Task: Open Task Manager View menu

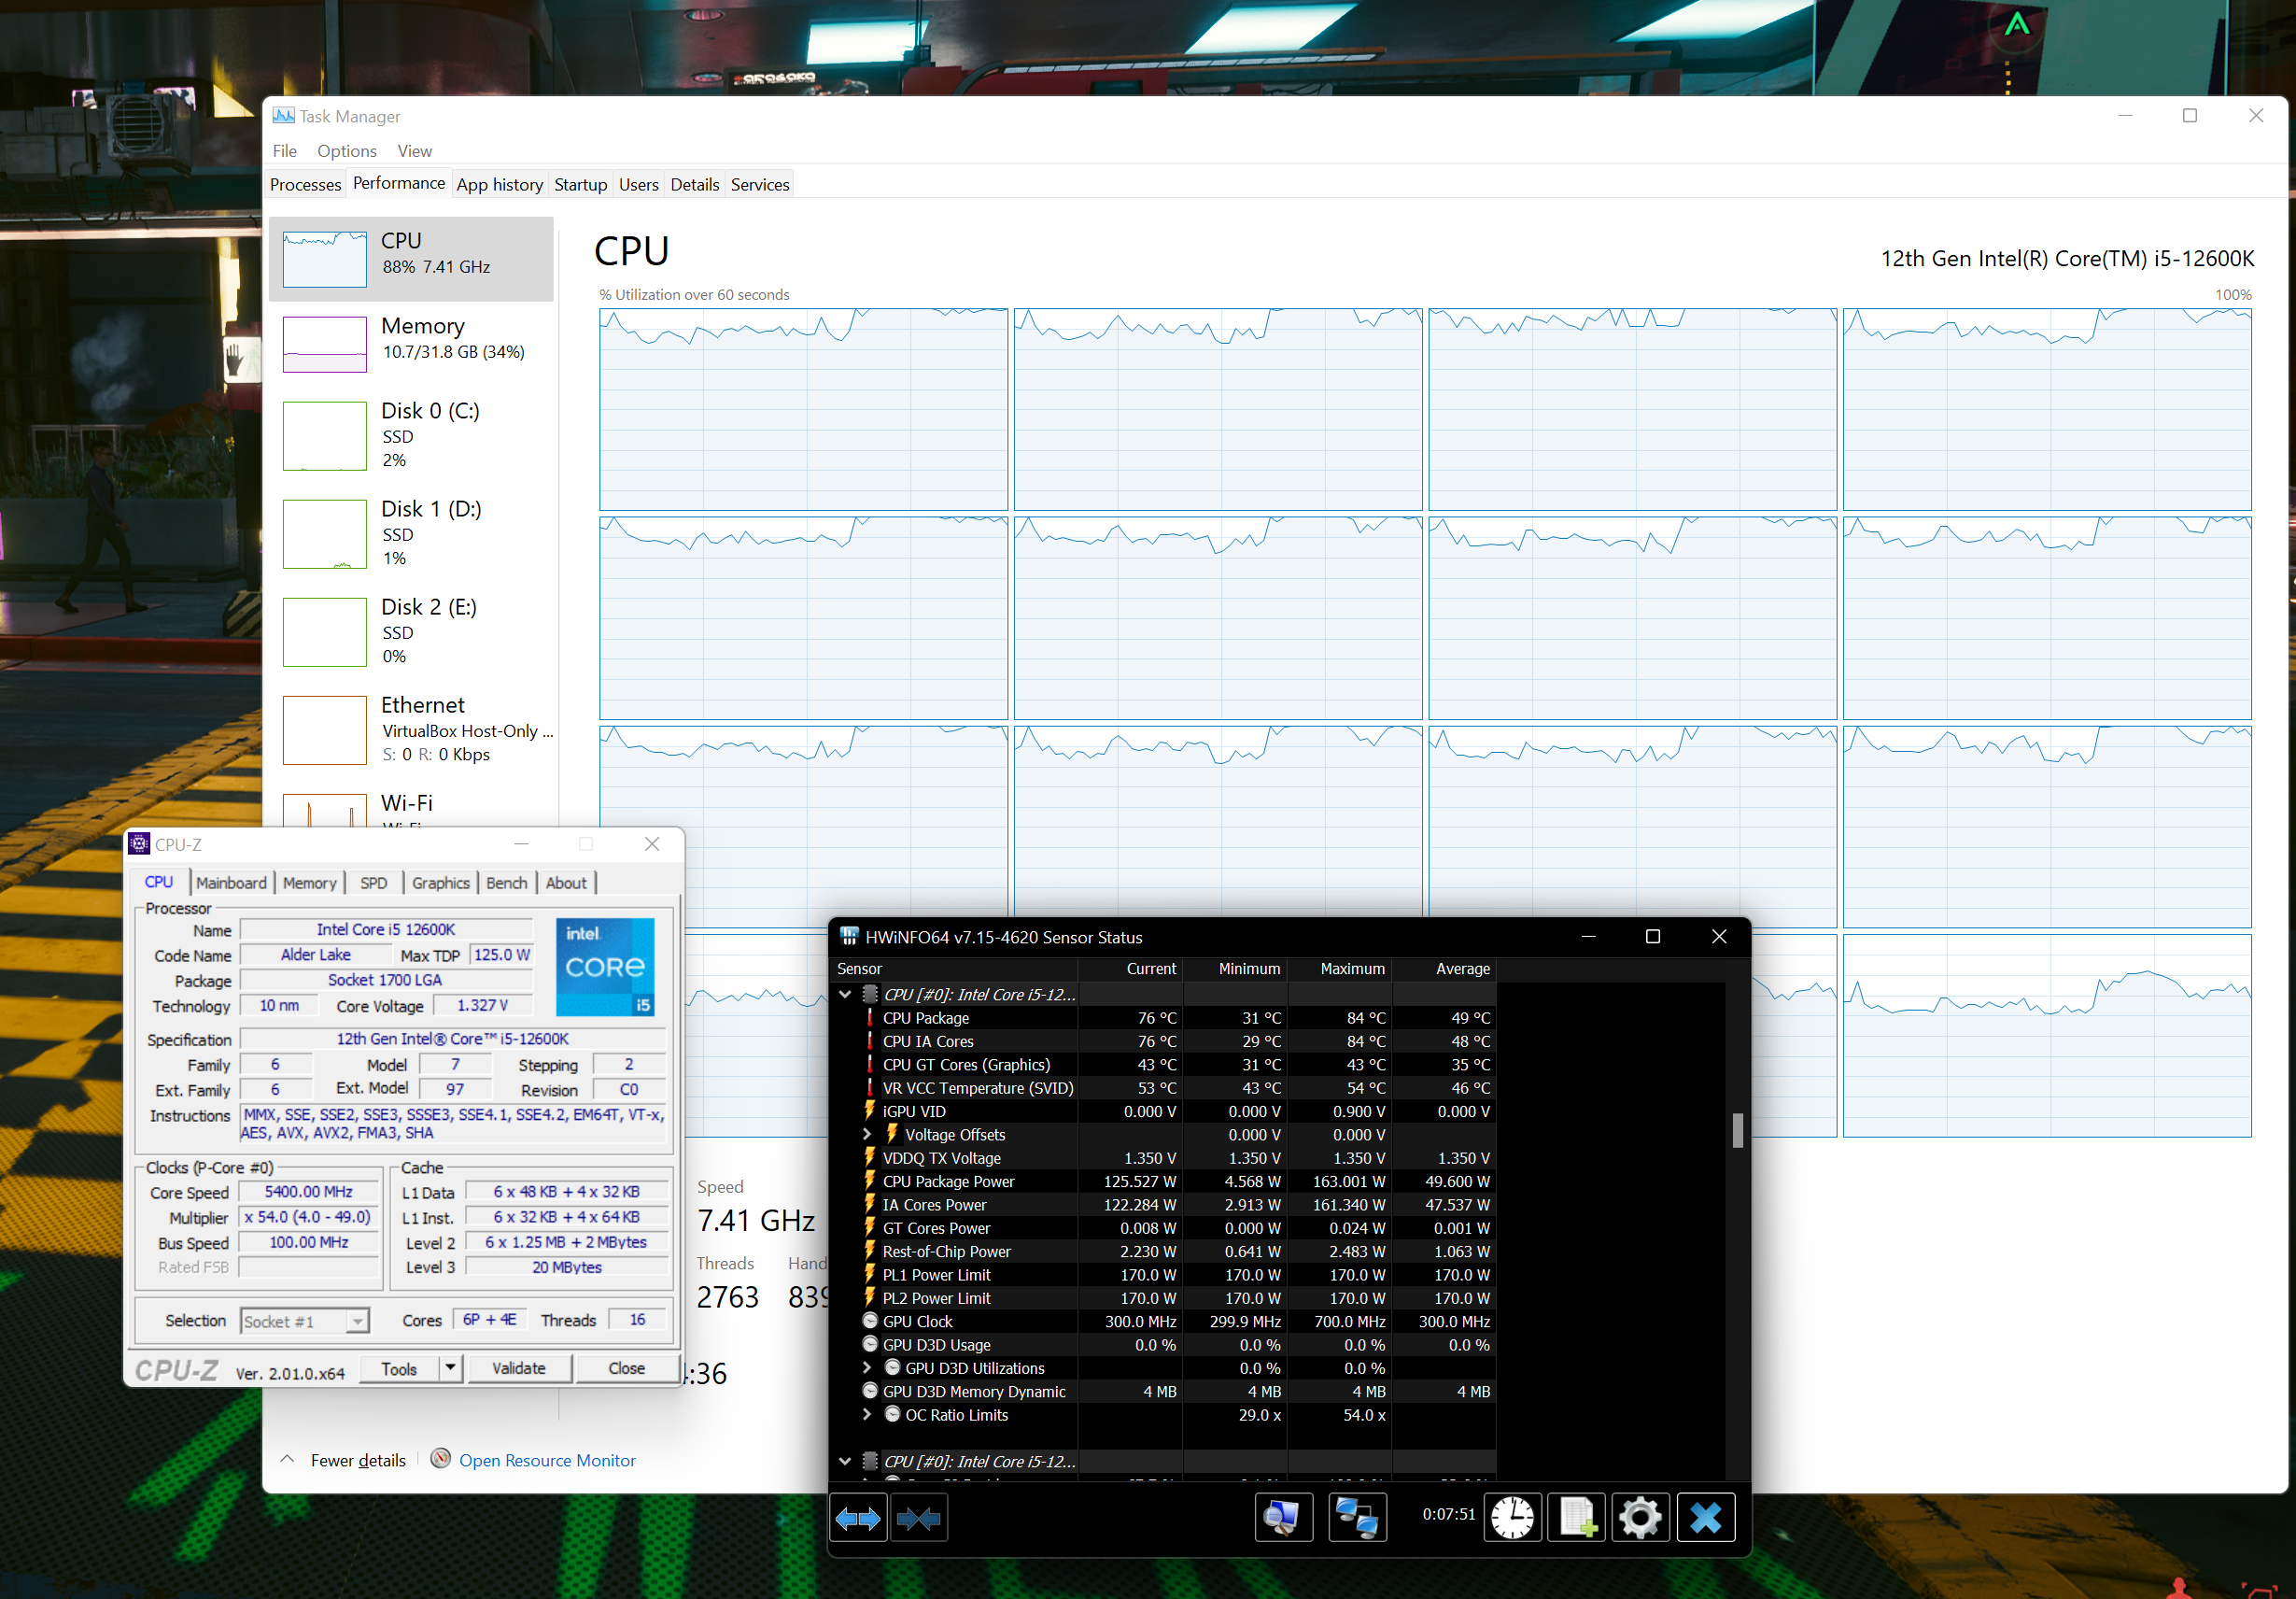Action: (414, 151)
